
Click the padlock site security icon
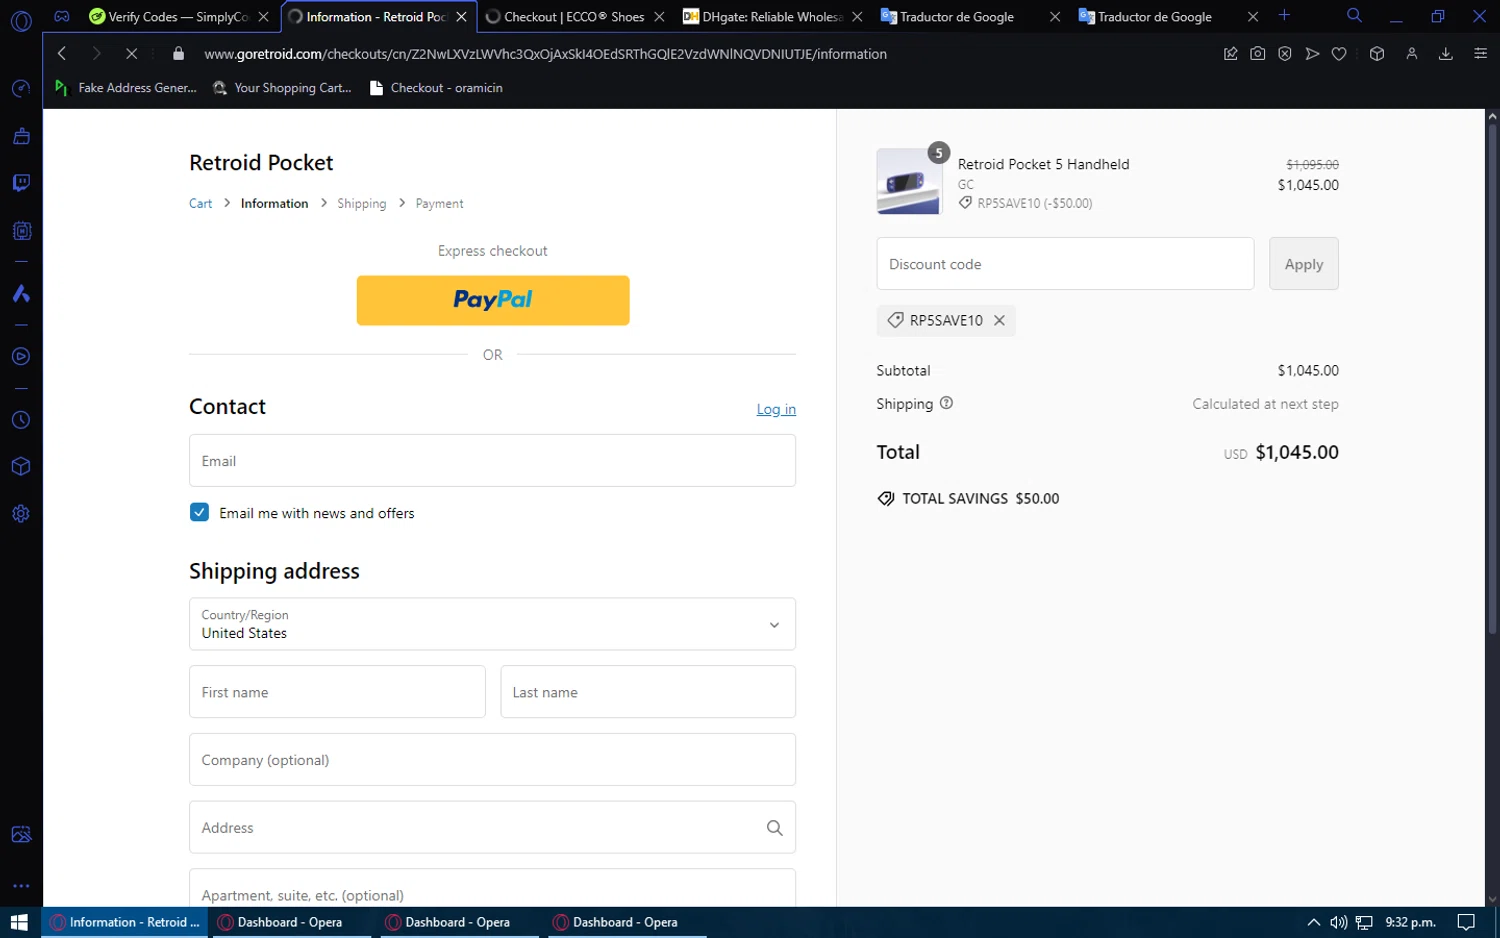(179, 54)
